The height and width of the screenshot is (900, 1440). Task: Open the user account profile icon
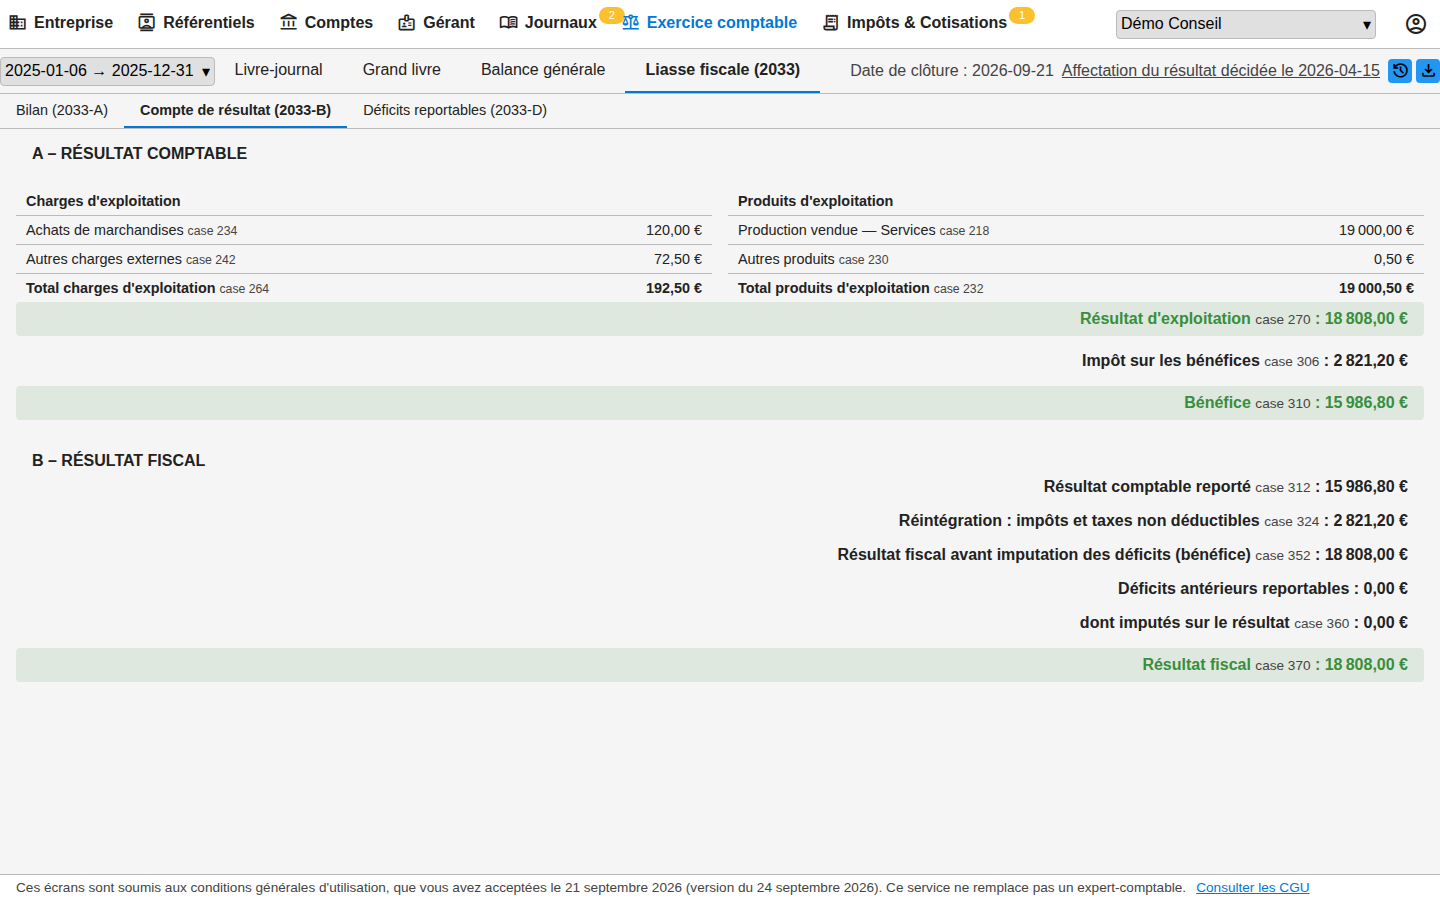tap(1416, 24)
